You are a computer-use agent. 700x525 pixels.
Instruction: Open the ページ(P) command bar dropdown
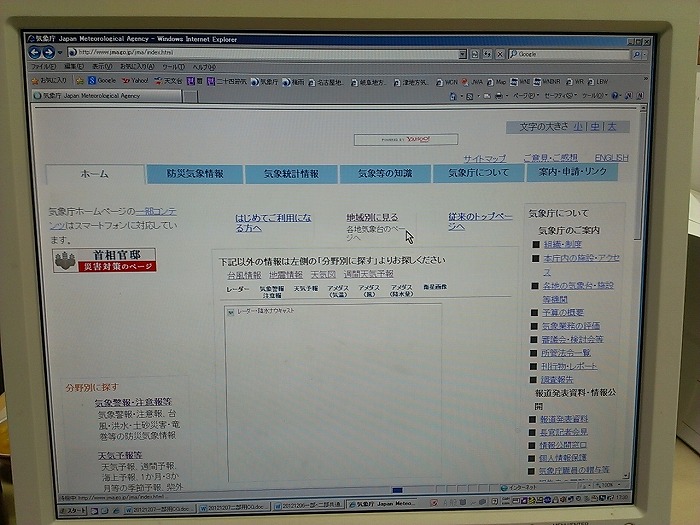coord(525,96)
